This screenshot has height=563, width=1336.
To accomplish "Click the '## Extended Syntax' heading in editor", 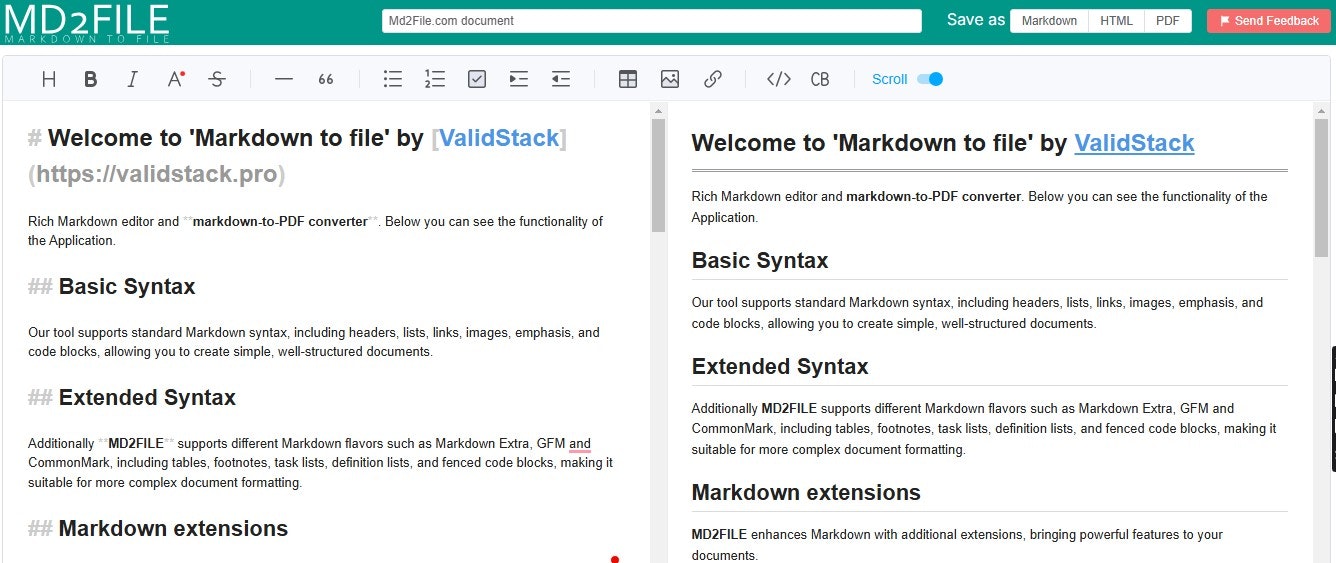I will click(132, 398).
